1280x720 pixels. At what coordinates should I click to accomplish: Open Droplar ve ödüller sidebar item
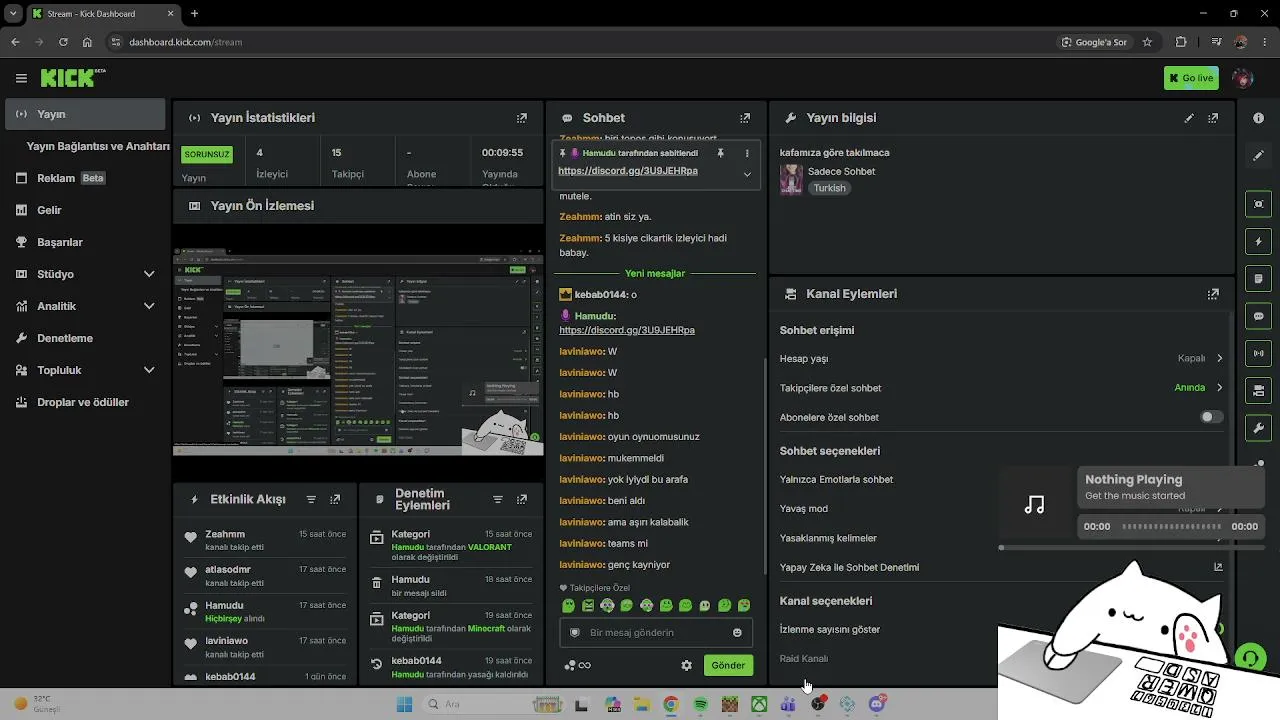83,402
